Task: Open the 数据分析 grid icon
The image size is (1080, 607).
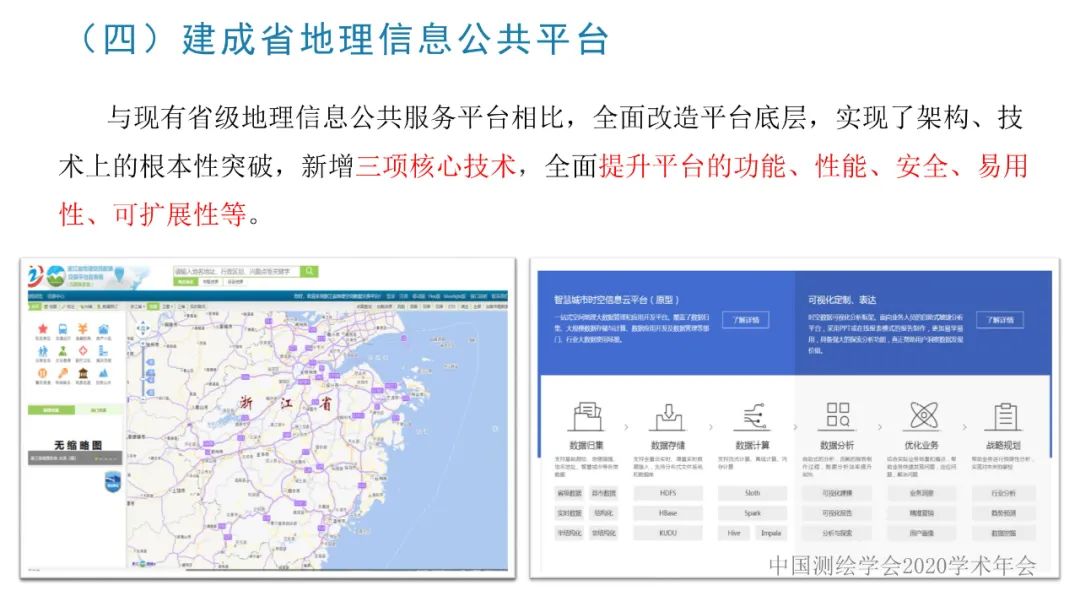Action: [x=835, y=412]
